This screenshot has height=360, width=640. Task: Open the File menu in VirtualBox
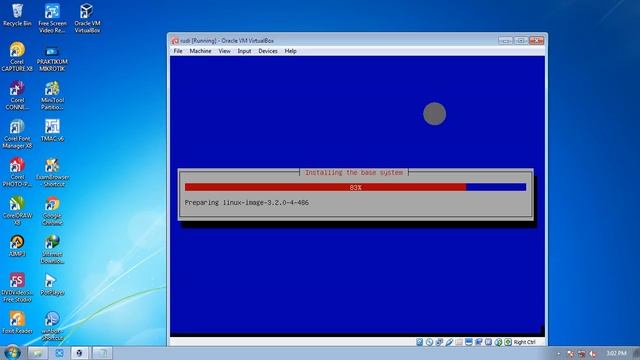point(178,51)
